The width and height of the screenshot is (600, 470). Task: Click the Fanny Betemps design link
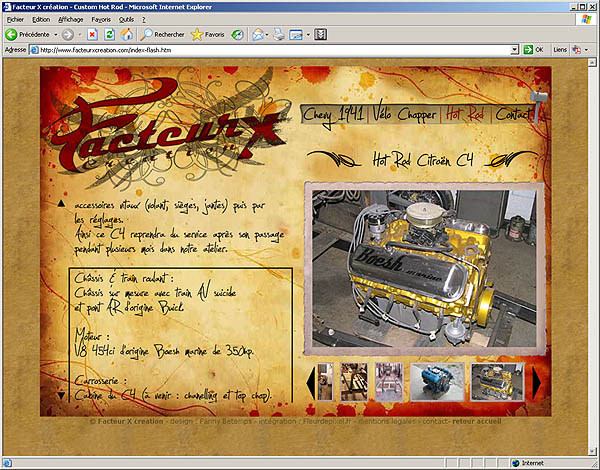[x=225, y=421]
